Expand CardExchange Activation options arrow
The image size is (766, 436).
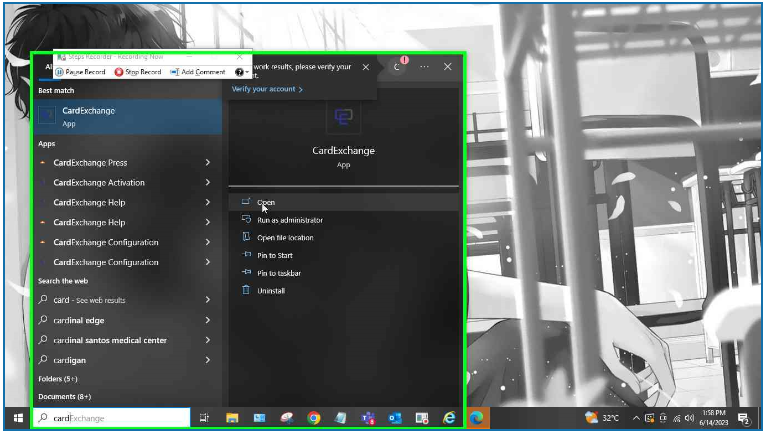(x=208, y=182)
